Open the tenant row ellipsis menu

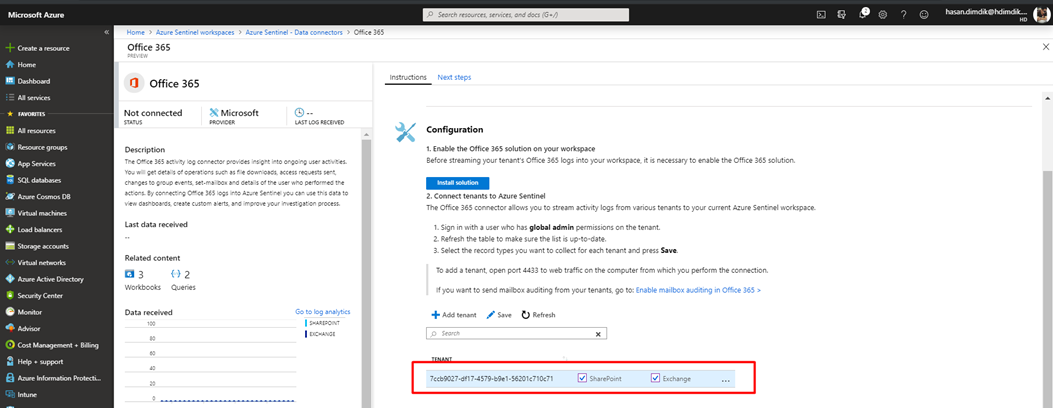(x=725, y=380)
